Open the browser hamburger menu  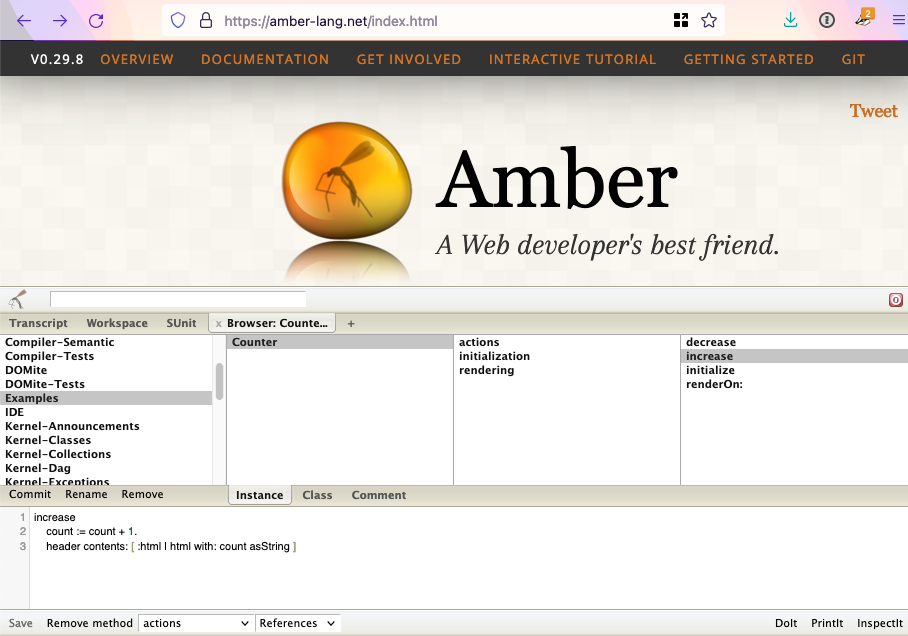[x=899, y=21]
